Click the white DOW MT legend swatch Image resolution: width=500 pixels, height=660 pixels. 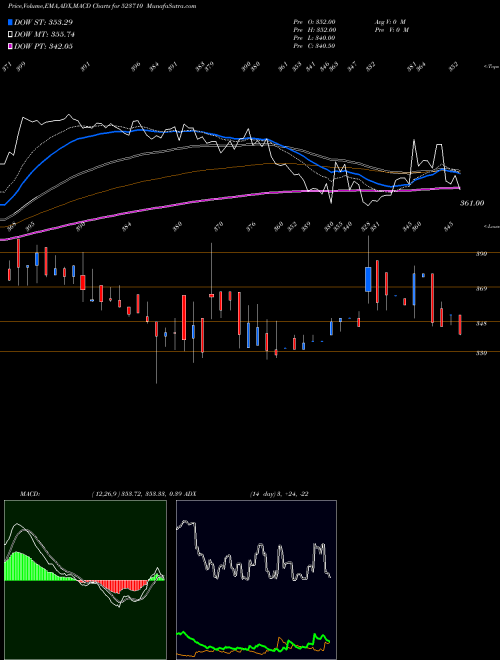pos(11,34)
